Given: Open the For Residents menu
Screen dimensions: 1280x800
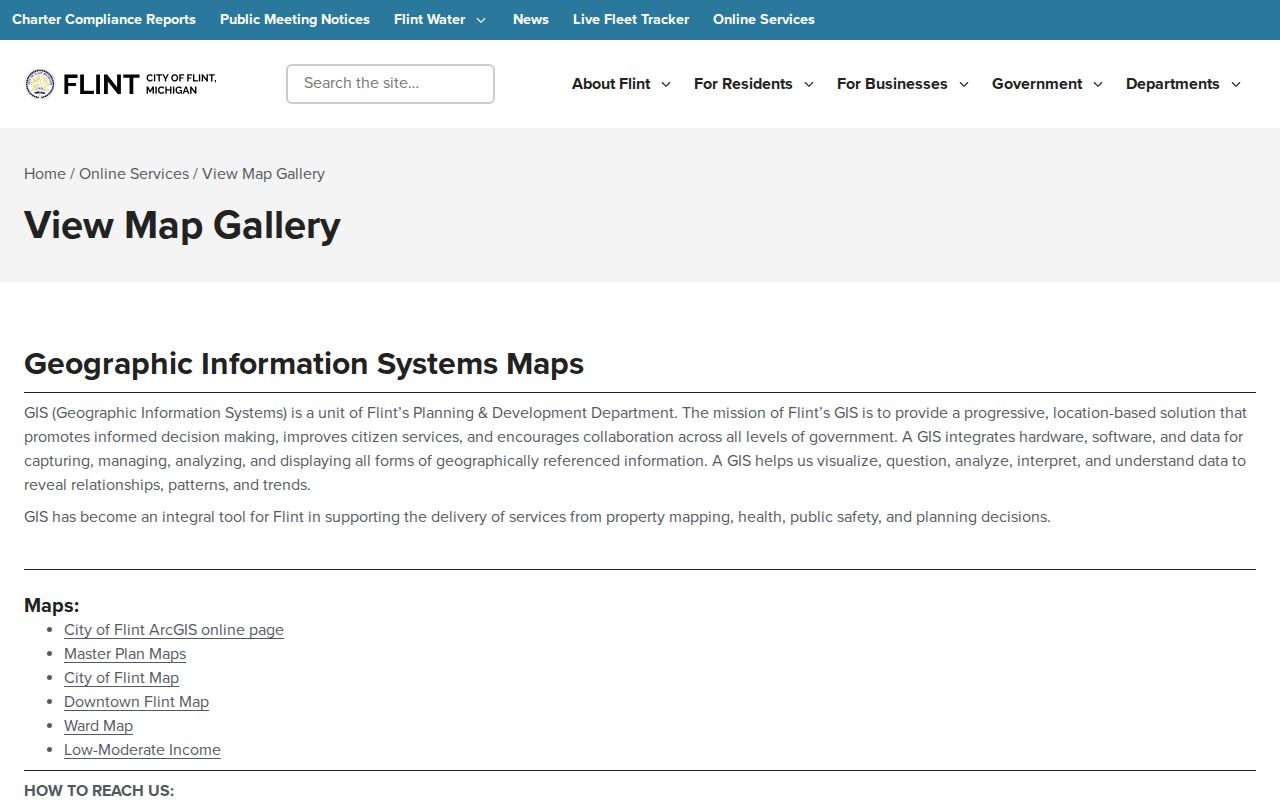Looking at the screenshot, I should [743, 84].
